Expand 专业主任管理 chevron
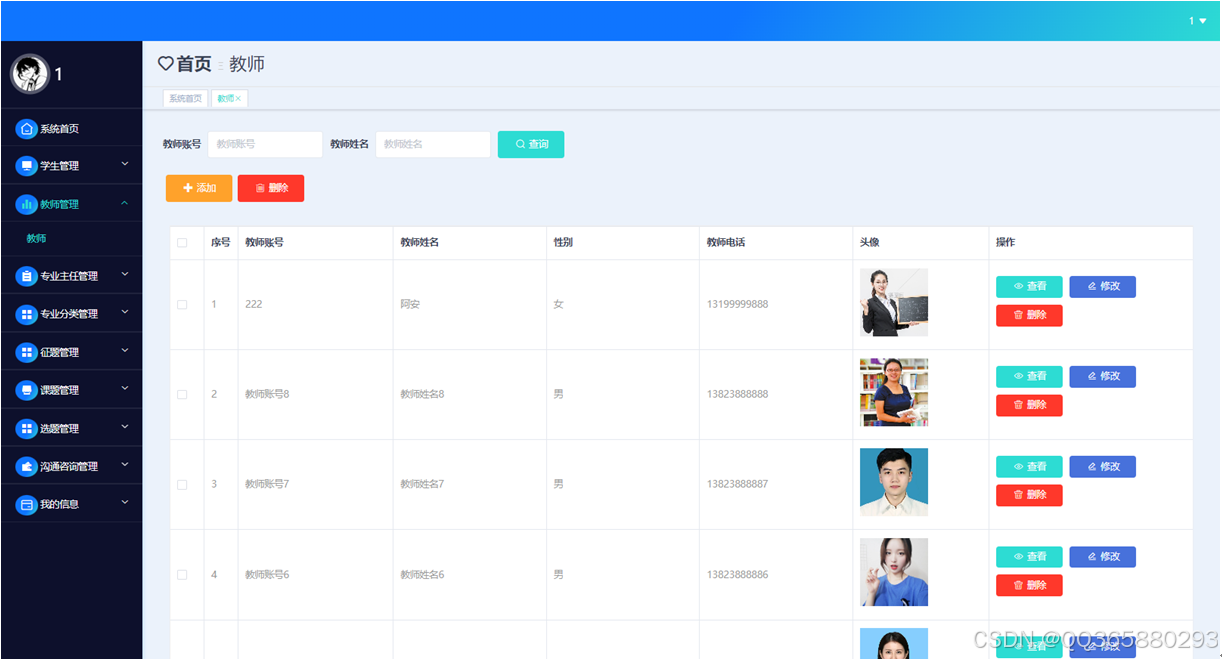 125,274
